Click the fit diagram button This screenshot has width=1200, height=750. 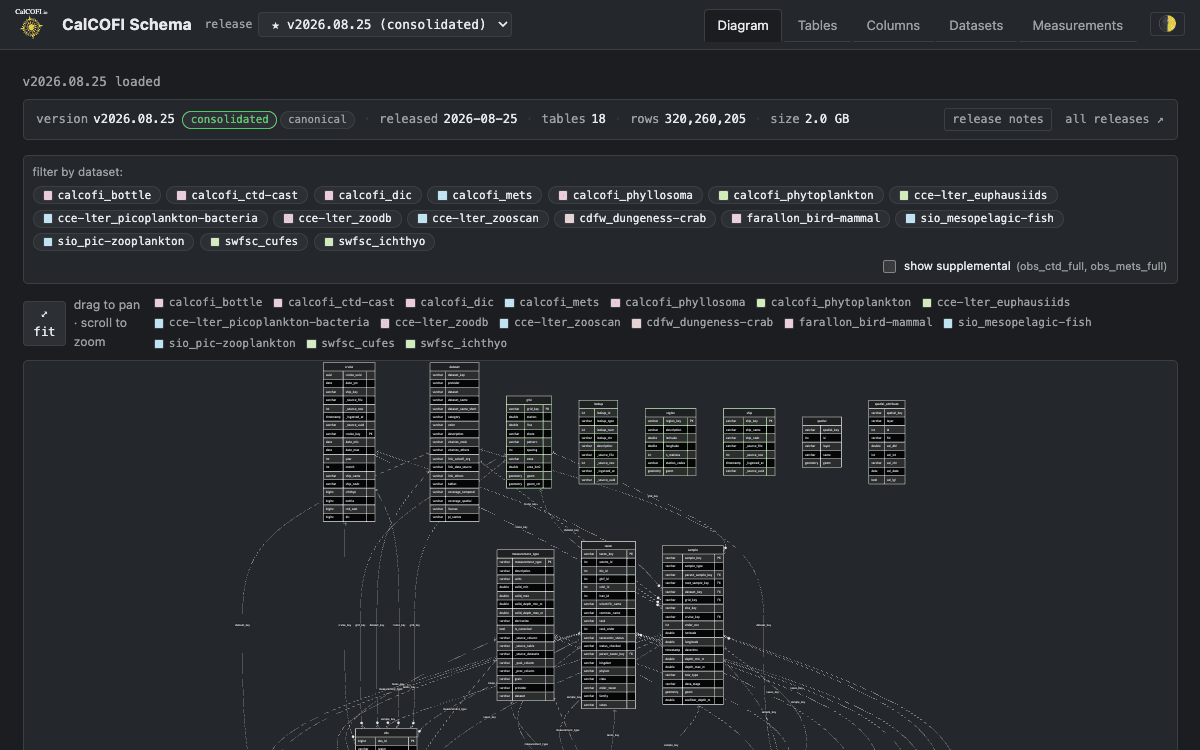pyautogui.click(x=45, y=323)
